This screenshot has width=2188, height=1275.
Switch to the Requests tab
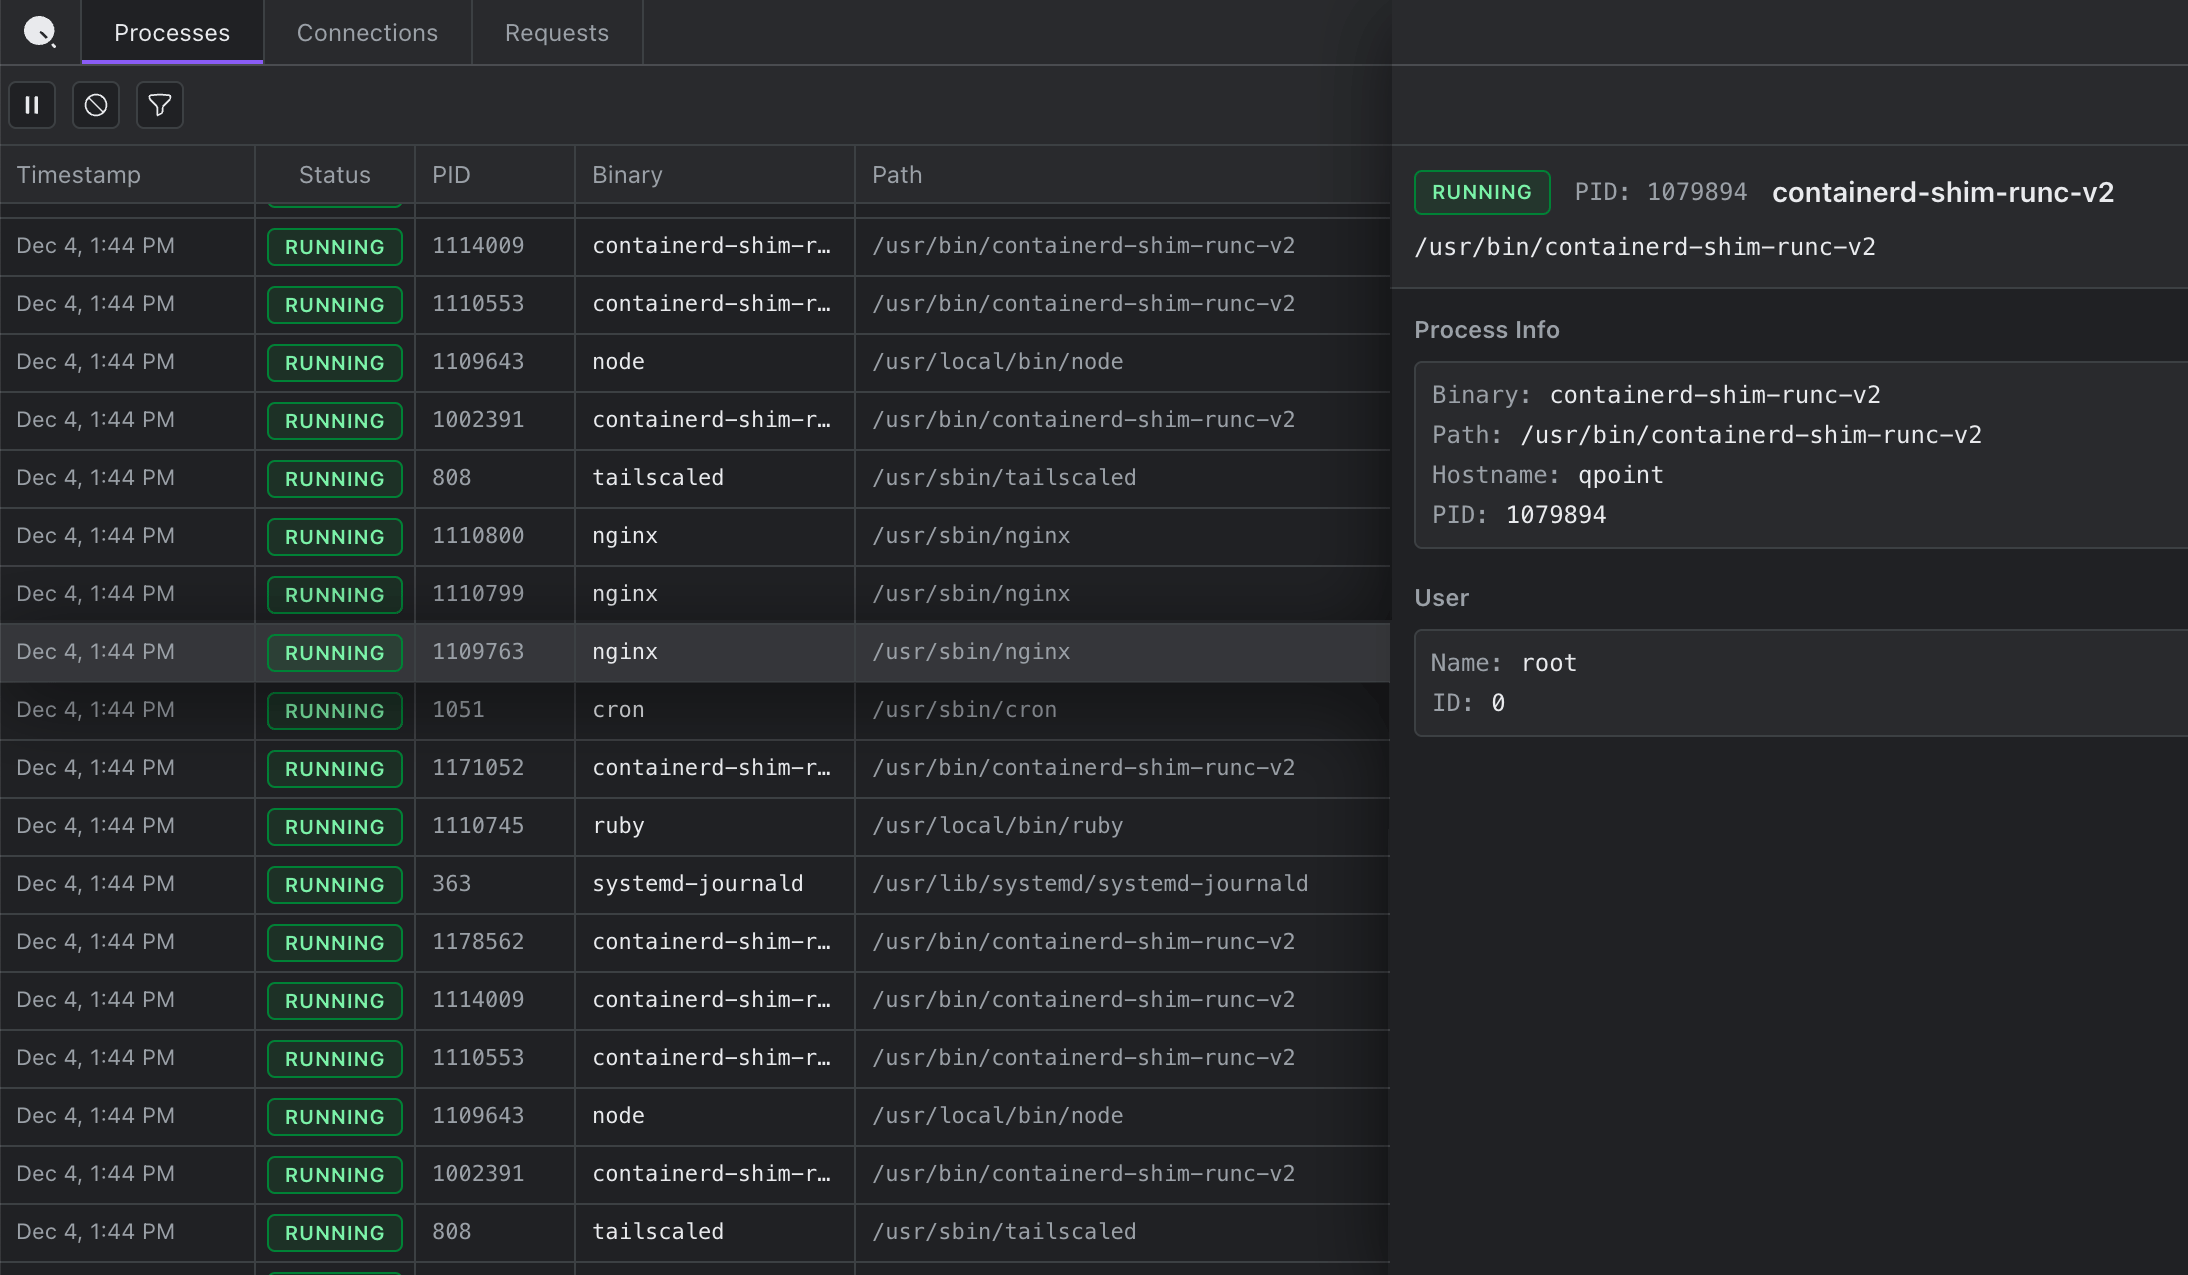pyautogui.click(x=556, y=33)
